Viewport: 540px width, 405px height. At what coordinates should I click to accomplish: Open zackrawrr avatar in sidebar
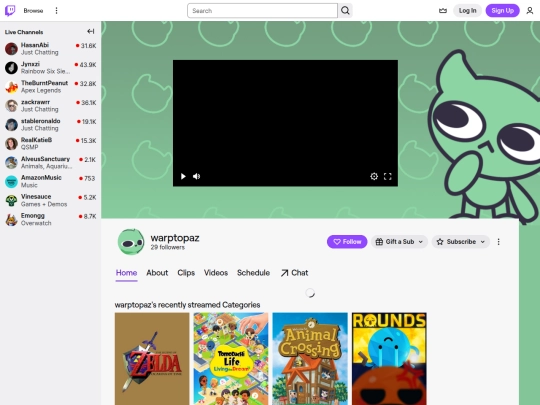pos(11,106)
